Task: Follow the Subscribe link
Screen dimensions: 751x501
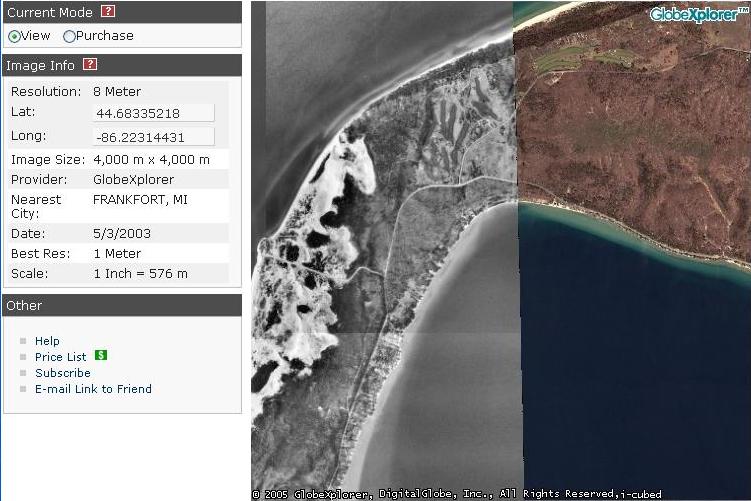Action: coord(62,373)
